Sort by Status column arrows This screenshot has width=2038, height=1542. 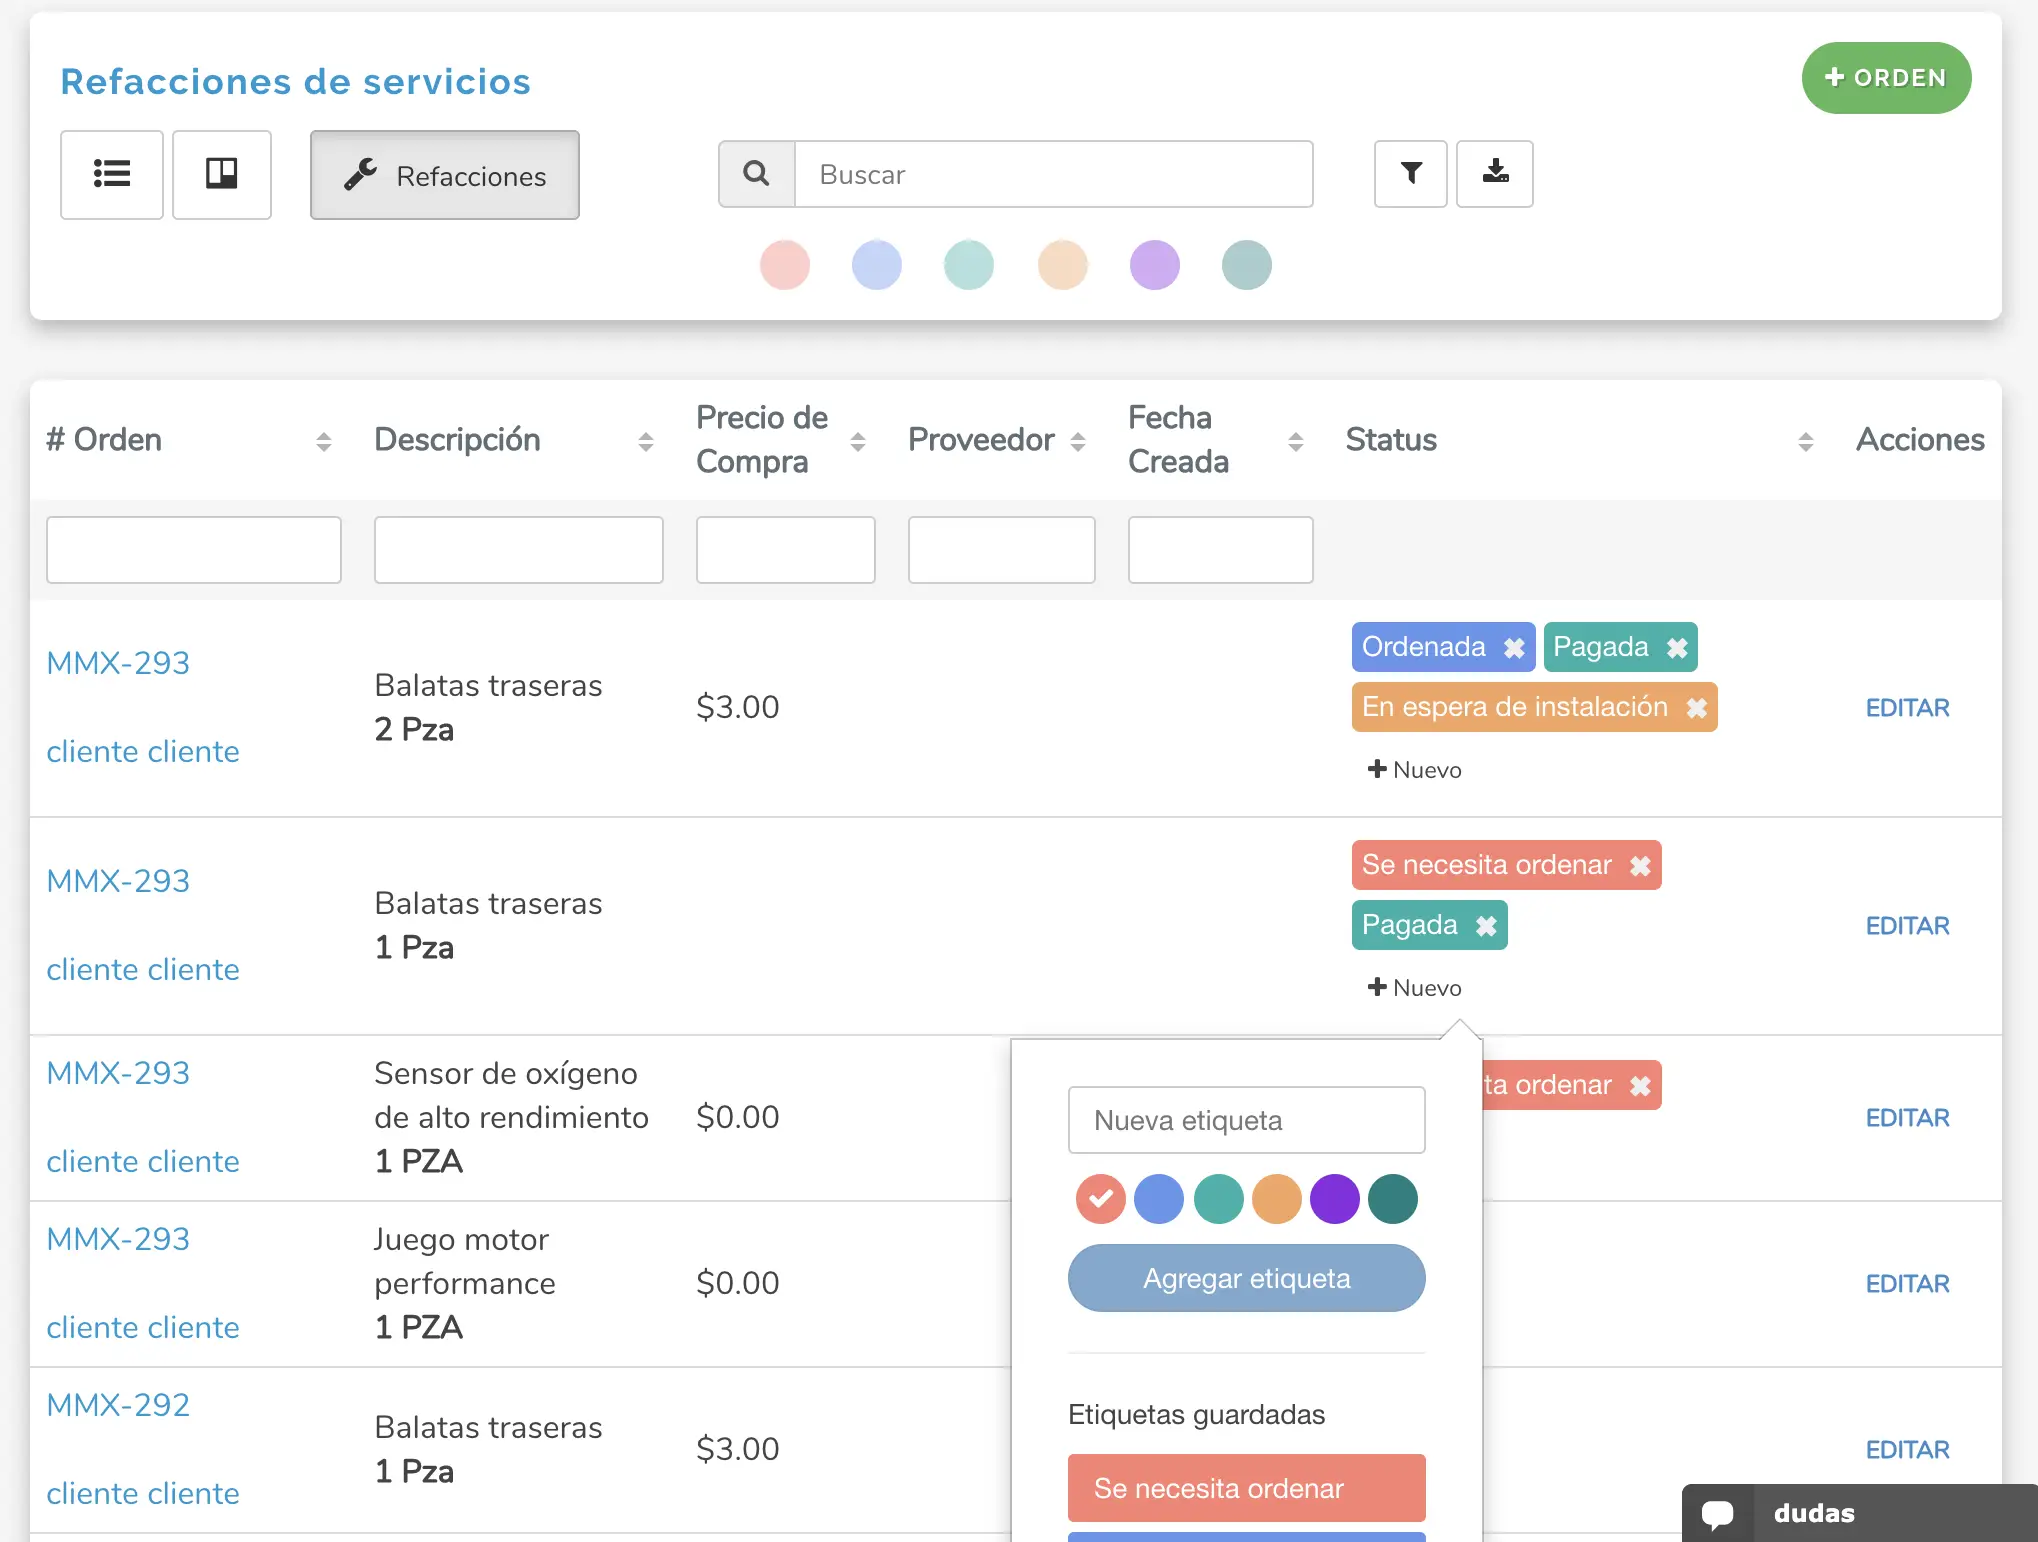click(x=1805, y=441)
